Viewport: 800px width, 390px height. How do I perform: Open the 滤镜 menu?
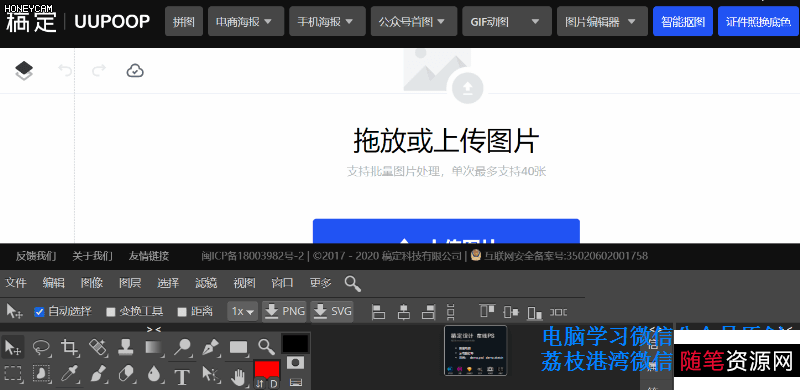[x=206, y=283]
